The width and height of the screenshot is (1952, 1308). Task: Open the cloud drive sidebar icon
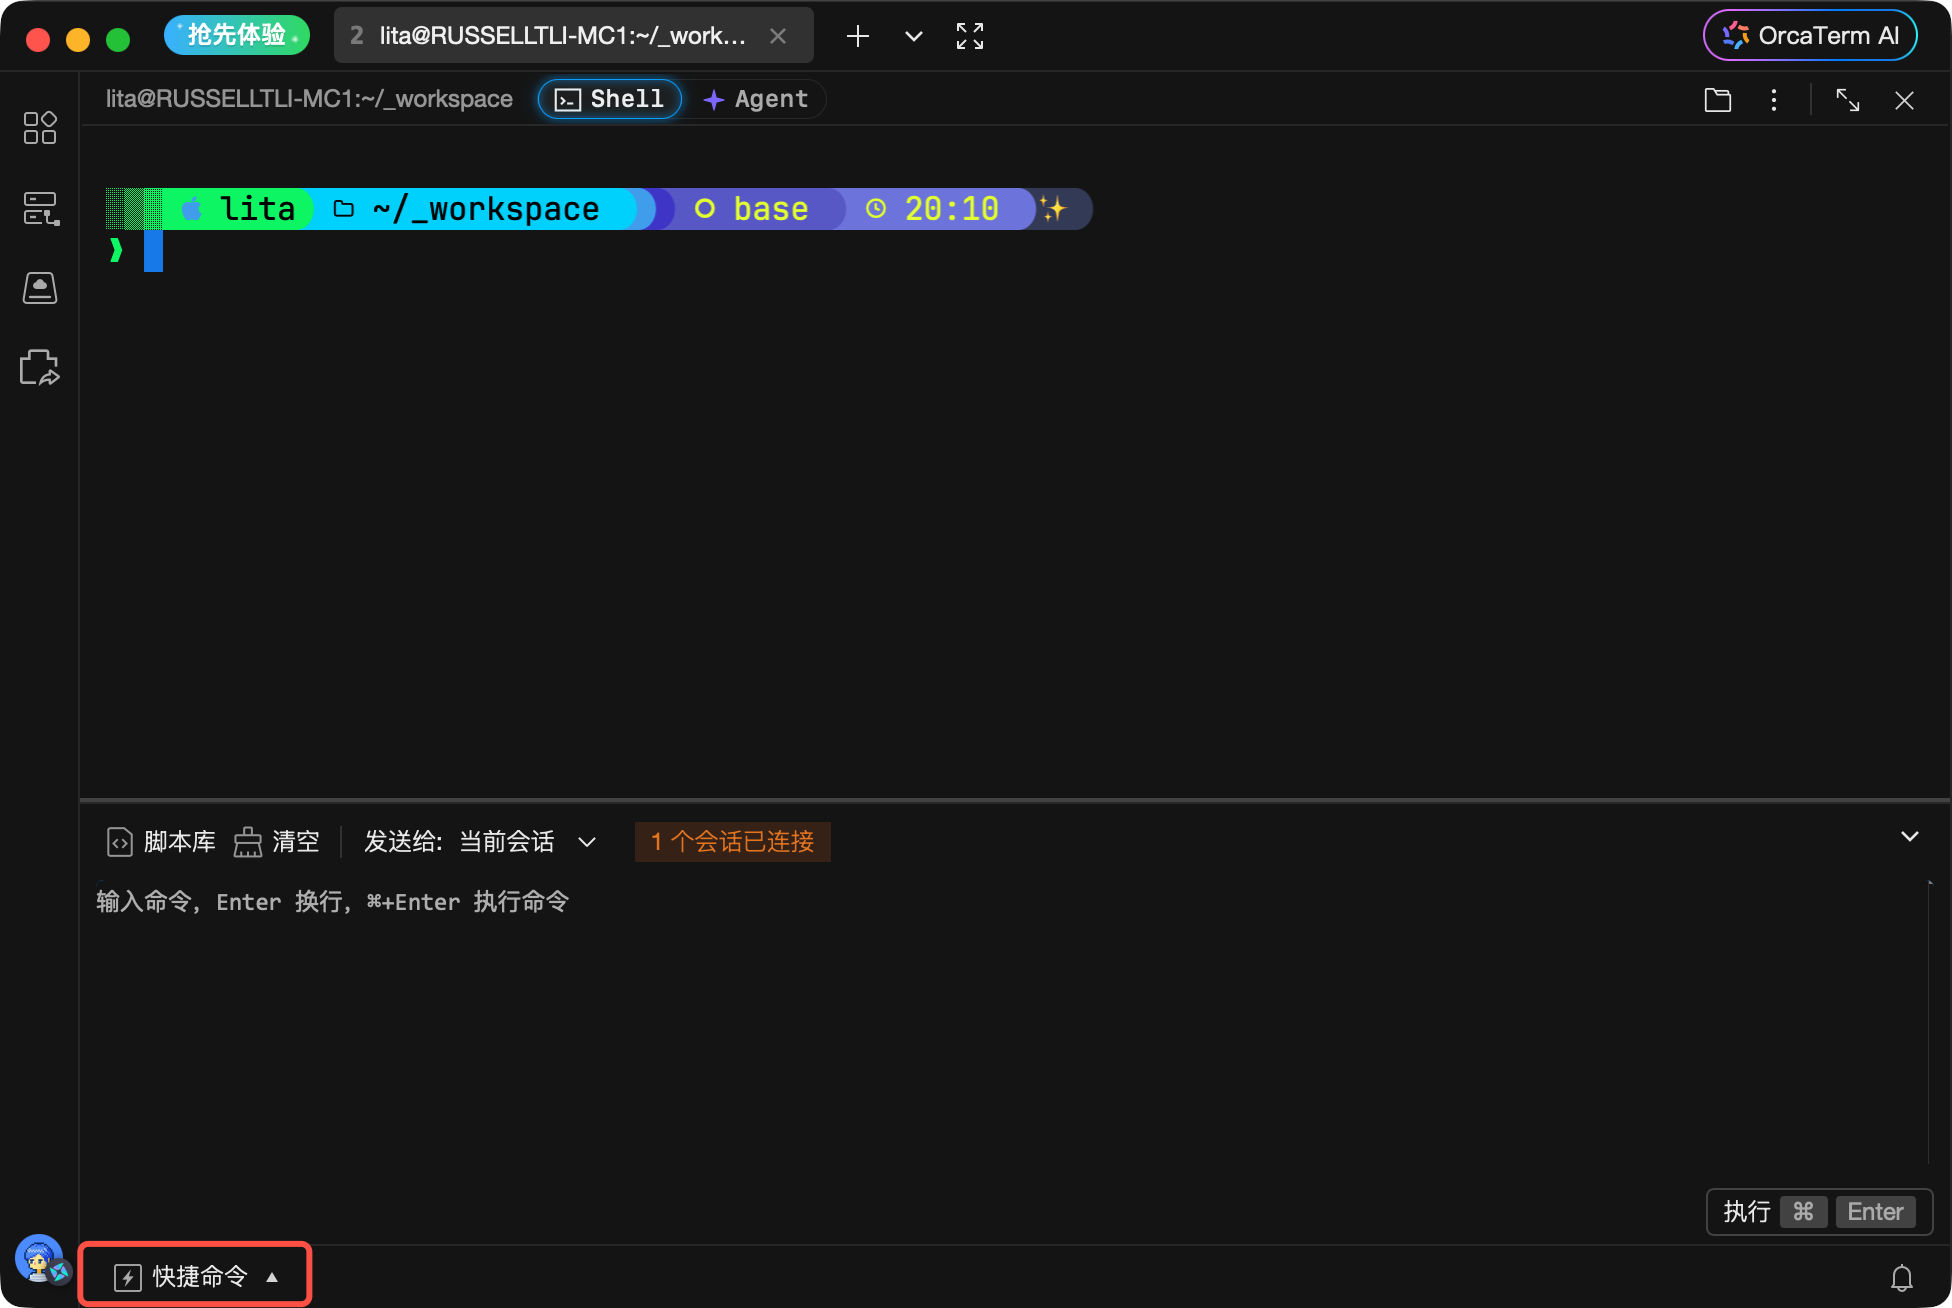point(40,288)
